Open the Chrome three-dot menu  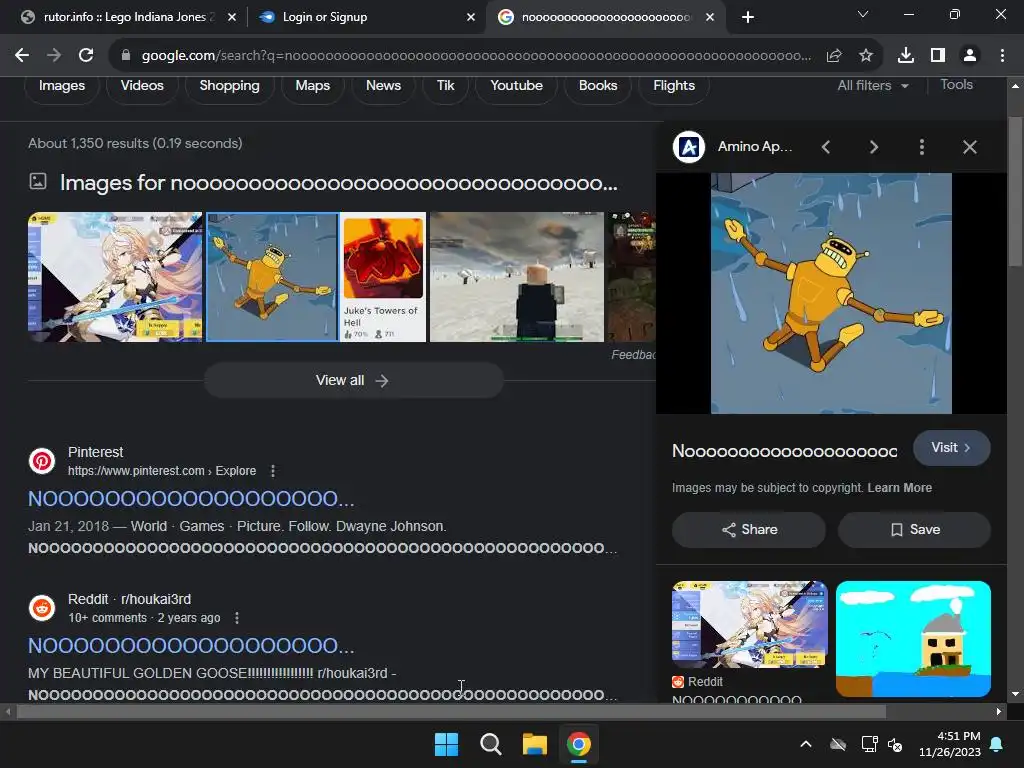1002,56
